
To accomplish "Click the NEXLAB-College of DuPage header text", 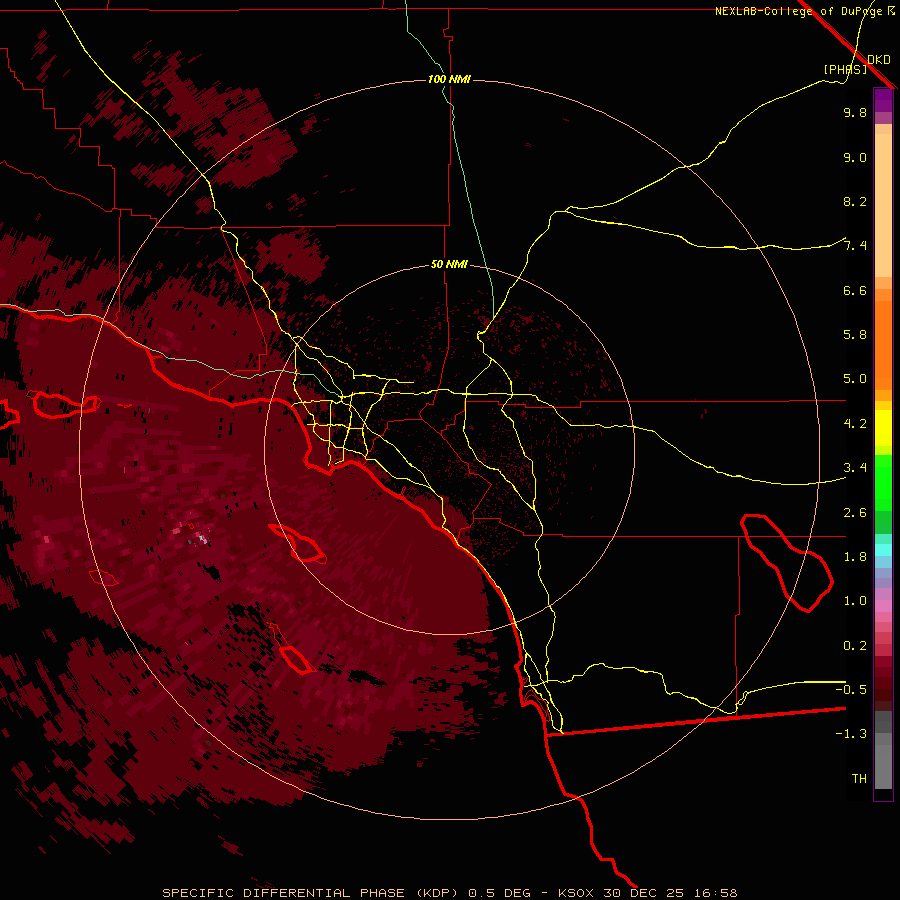I will 799,11.
